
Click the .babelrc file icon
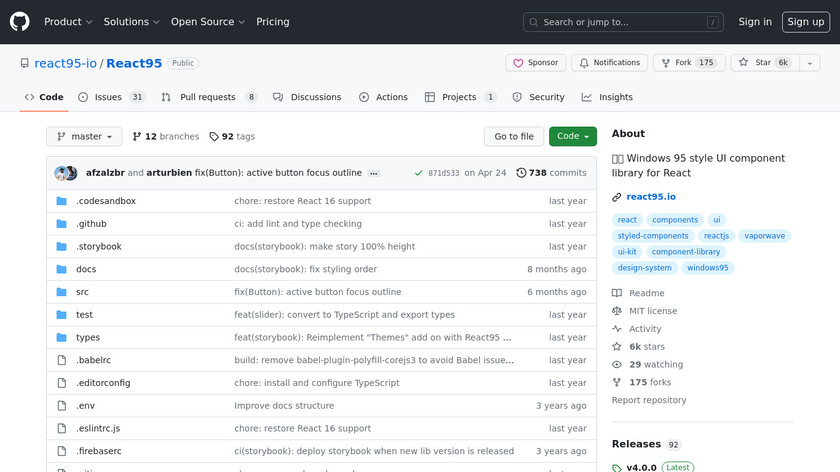click(x=61, y=360)
